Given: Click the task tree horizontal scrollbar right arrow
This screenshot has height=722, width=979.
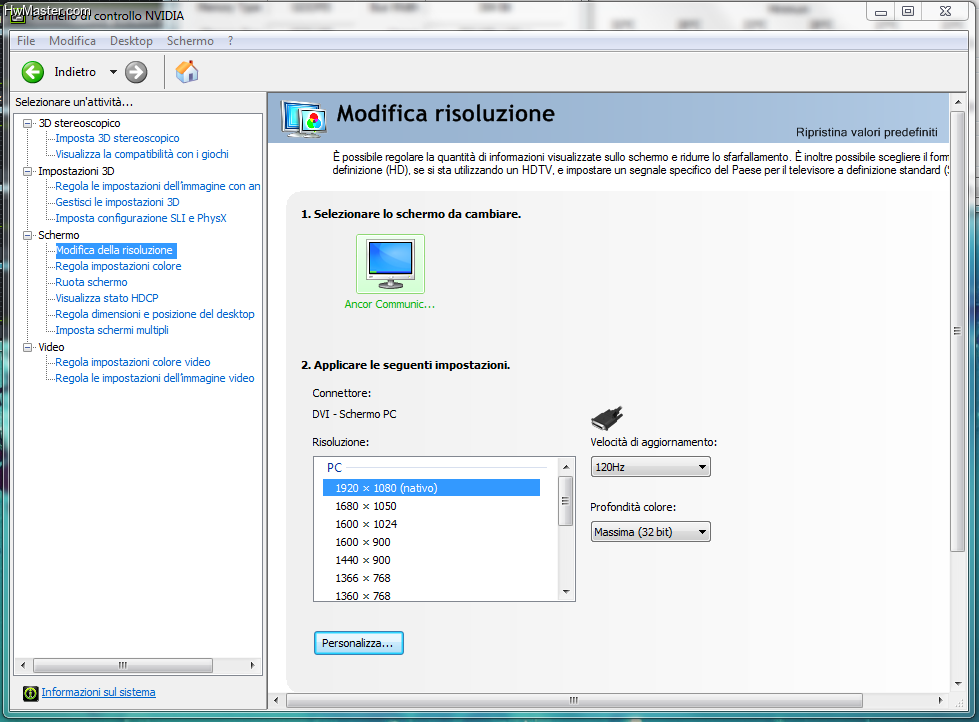Looking at the screenshot, I should 253,666.
